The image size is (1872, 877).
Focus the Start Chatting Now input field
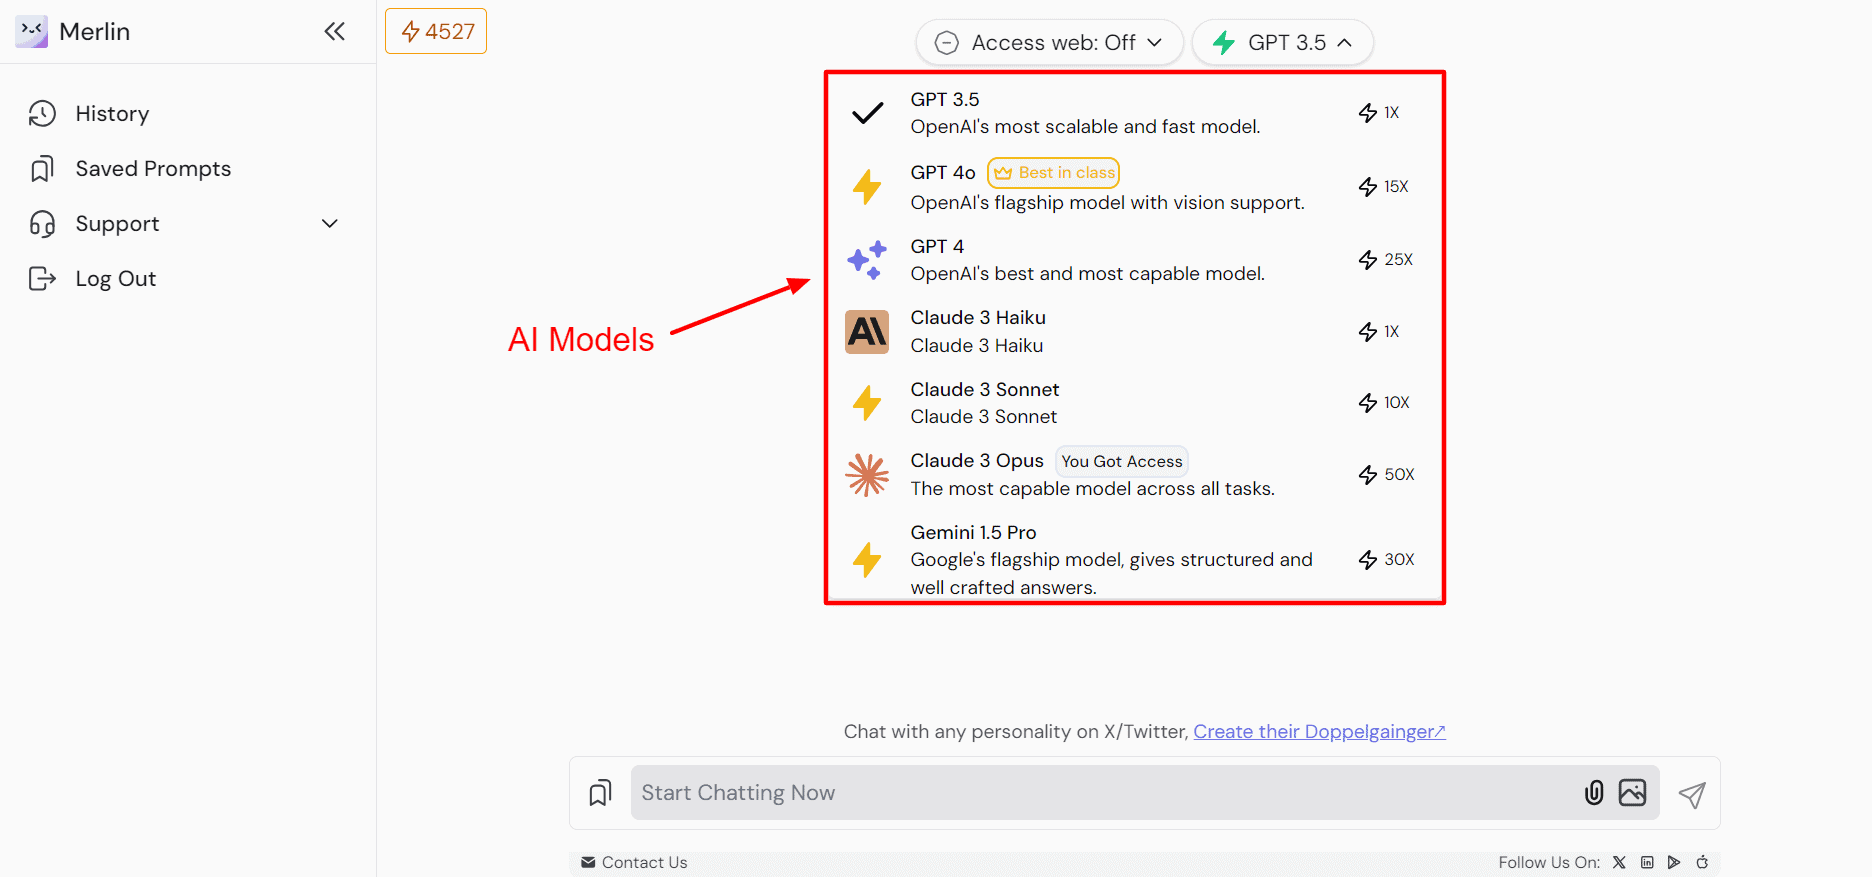coord(1100,793)
